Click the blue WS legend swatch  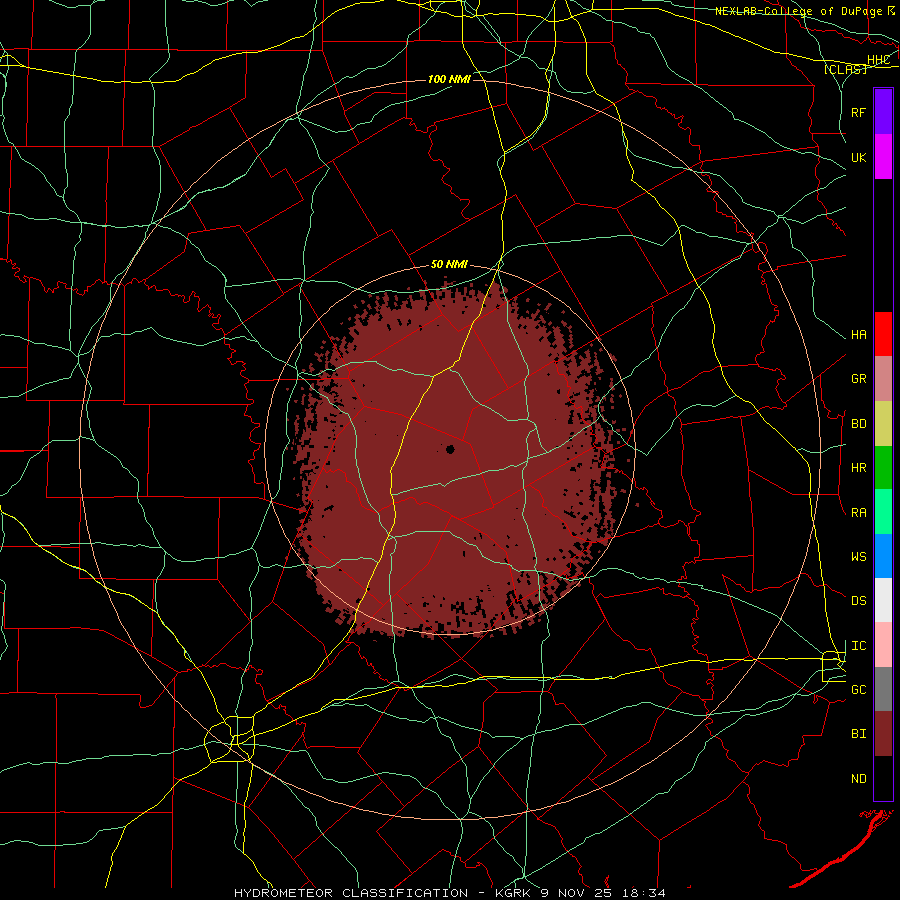pyautogui.click(x=883, y=556)
